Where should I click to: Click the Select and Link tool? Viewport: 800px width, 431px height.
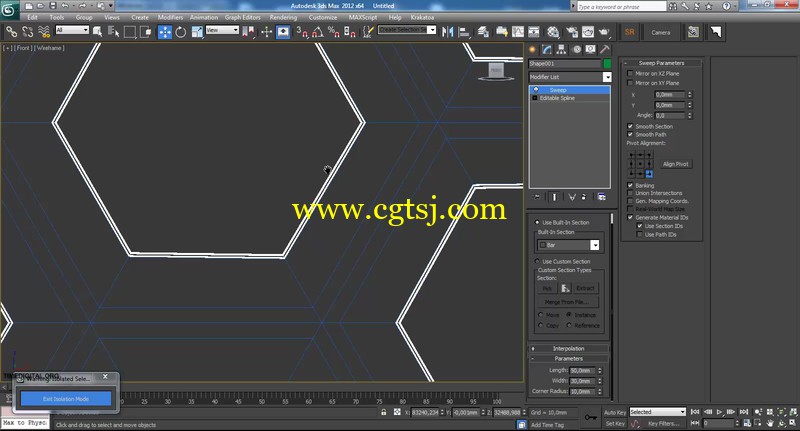coord(11,32)
